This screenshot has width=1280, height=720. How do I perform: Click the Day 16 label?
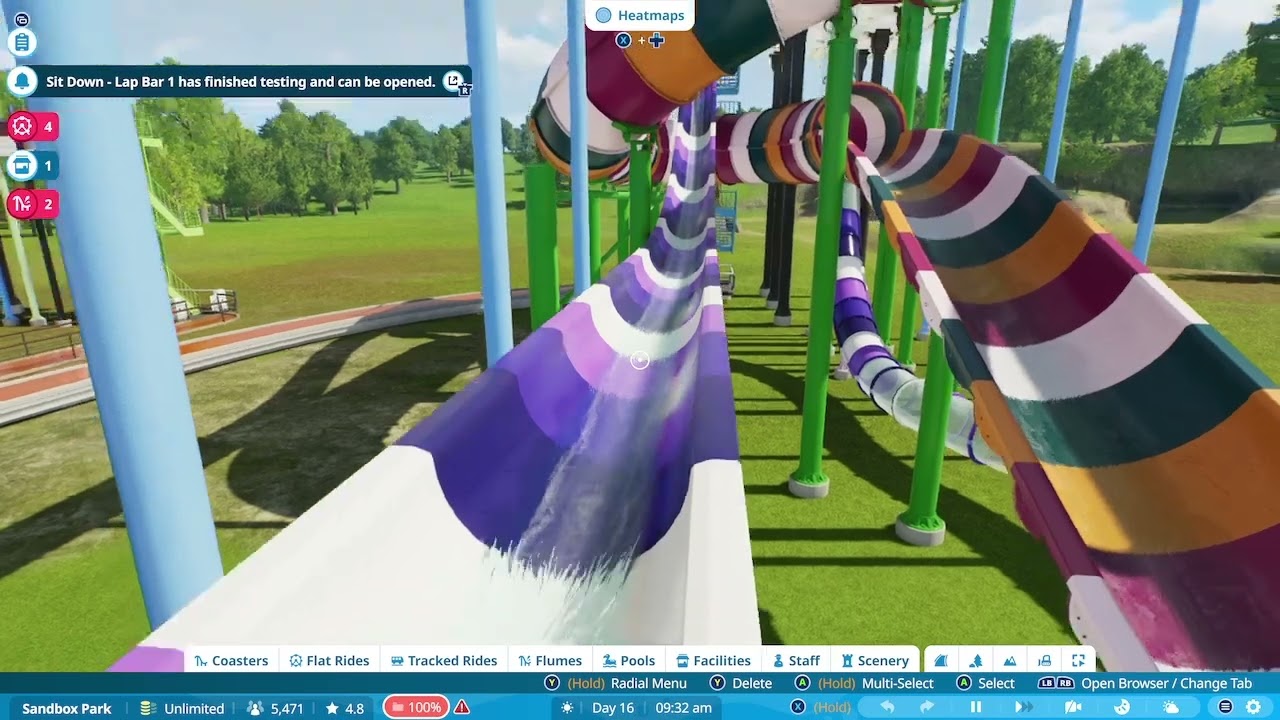click(x=613, y=708)
